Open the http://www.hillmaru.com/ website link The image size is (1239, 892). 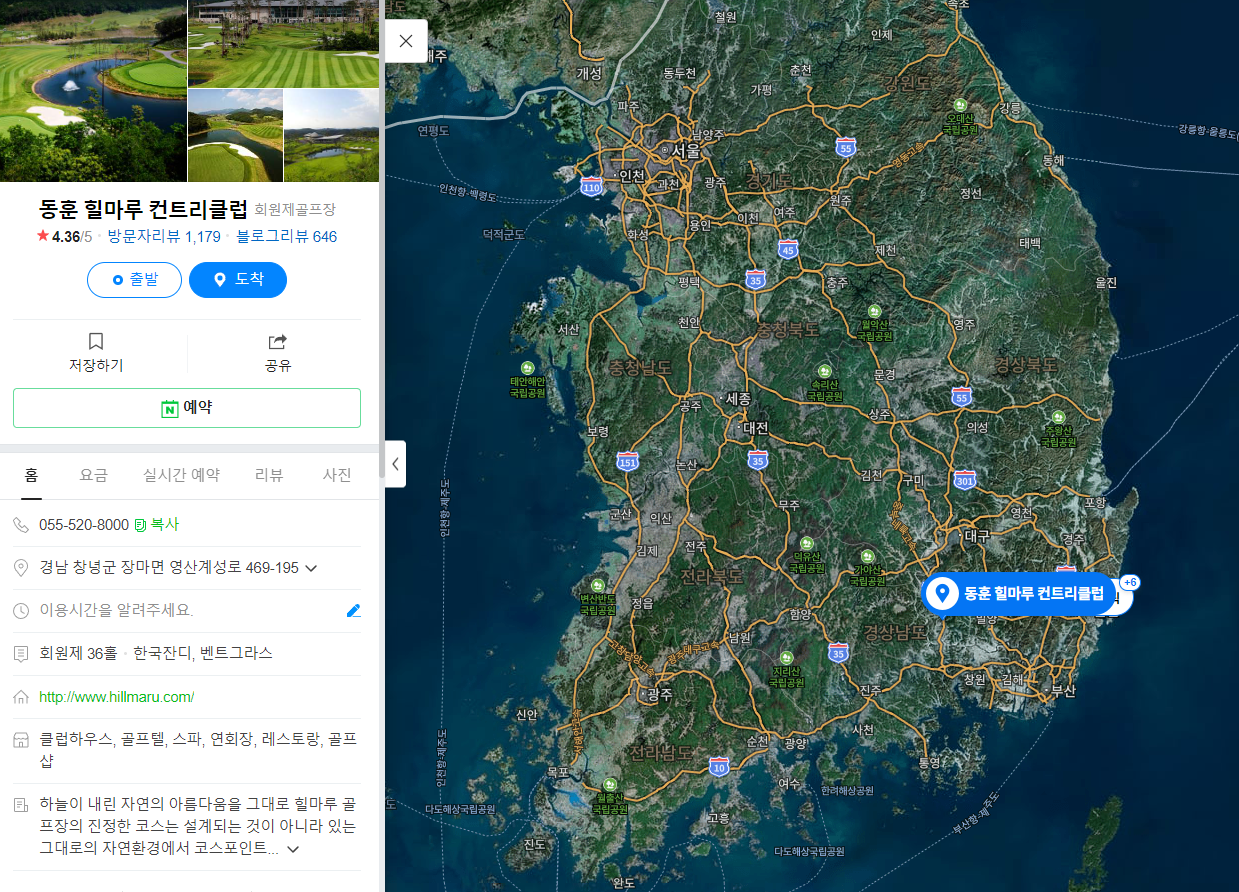click(x=117, y=697)
